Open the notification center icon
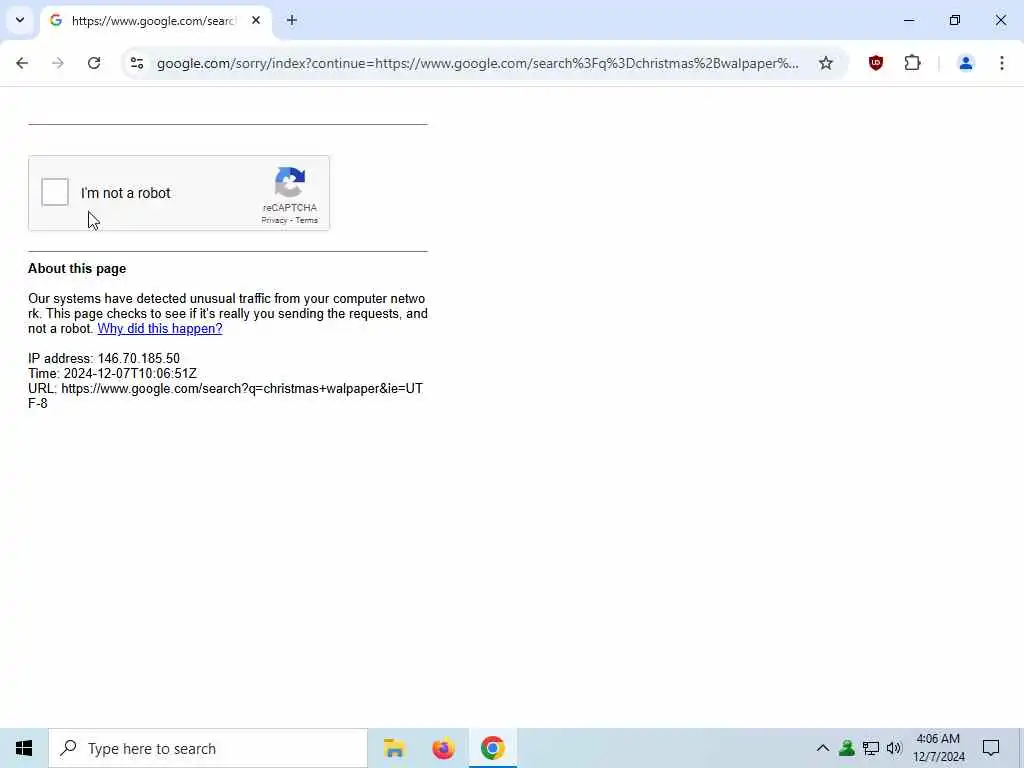This screenshot has width=1024, height=768. coord(991,748)
